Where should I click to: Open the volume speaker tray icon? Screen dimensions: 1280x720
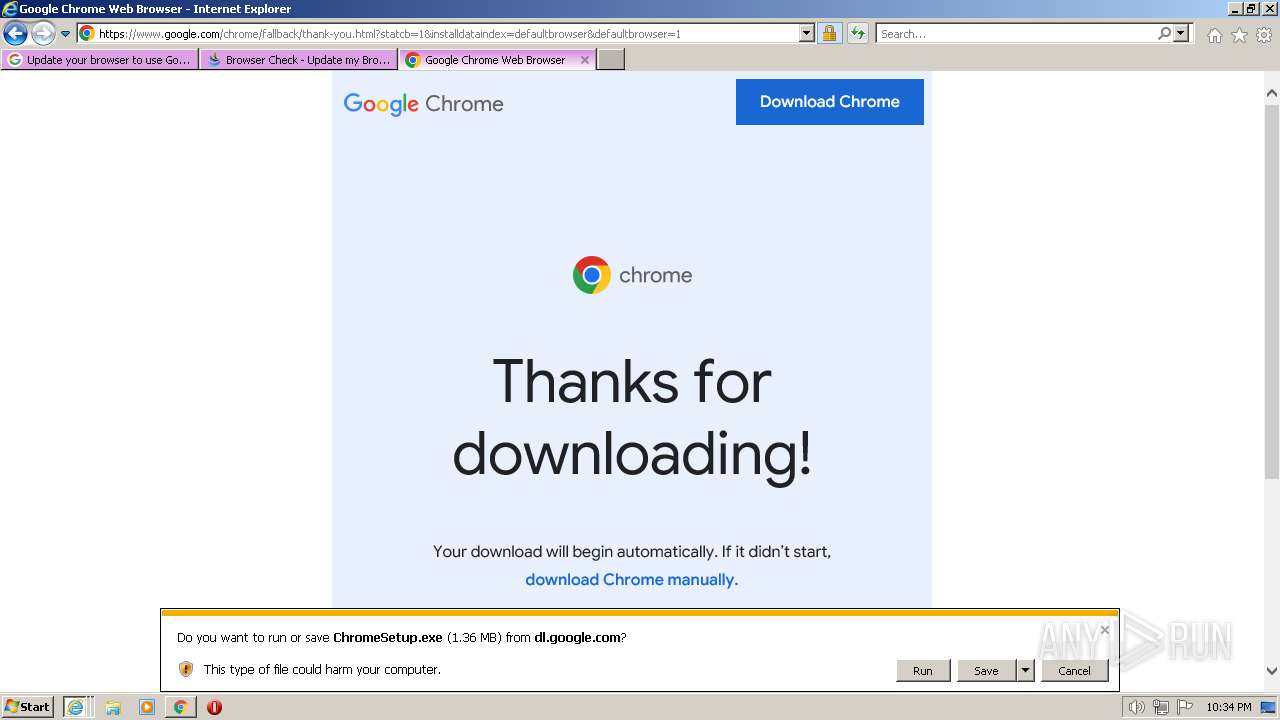[x=1137, y=707]
